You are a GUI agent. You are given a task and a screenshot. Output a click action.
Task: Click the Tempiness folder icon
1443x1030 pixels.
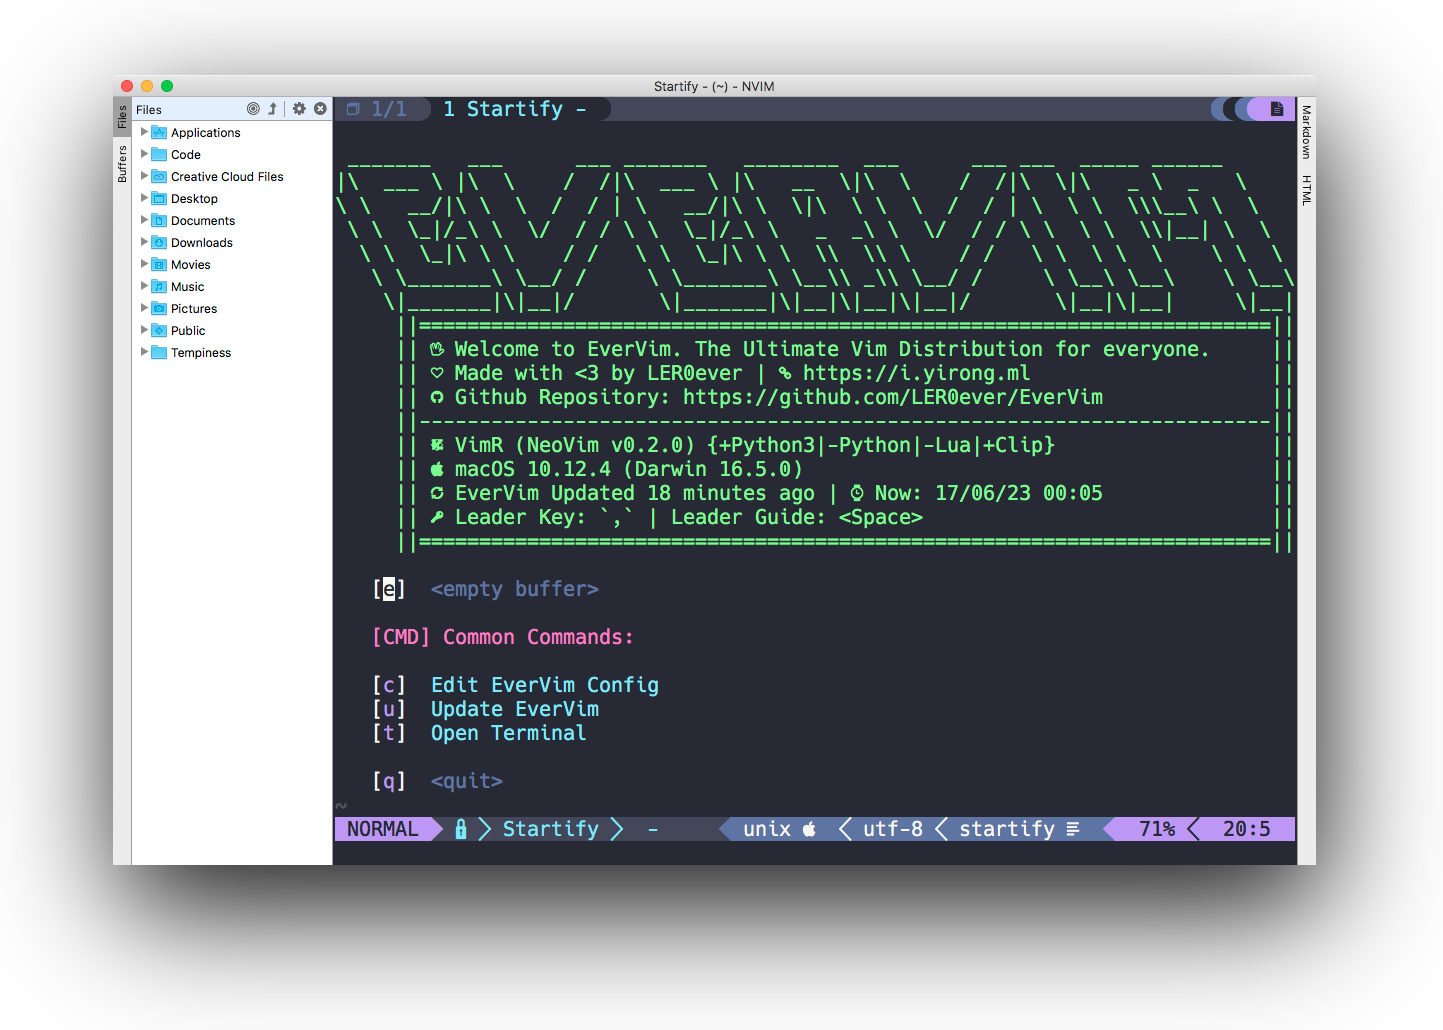tap(159, 352)
